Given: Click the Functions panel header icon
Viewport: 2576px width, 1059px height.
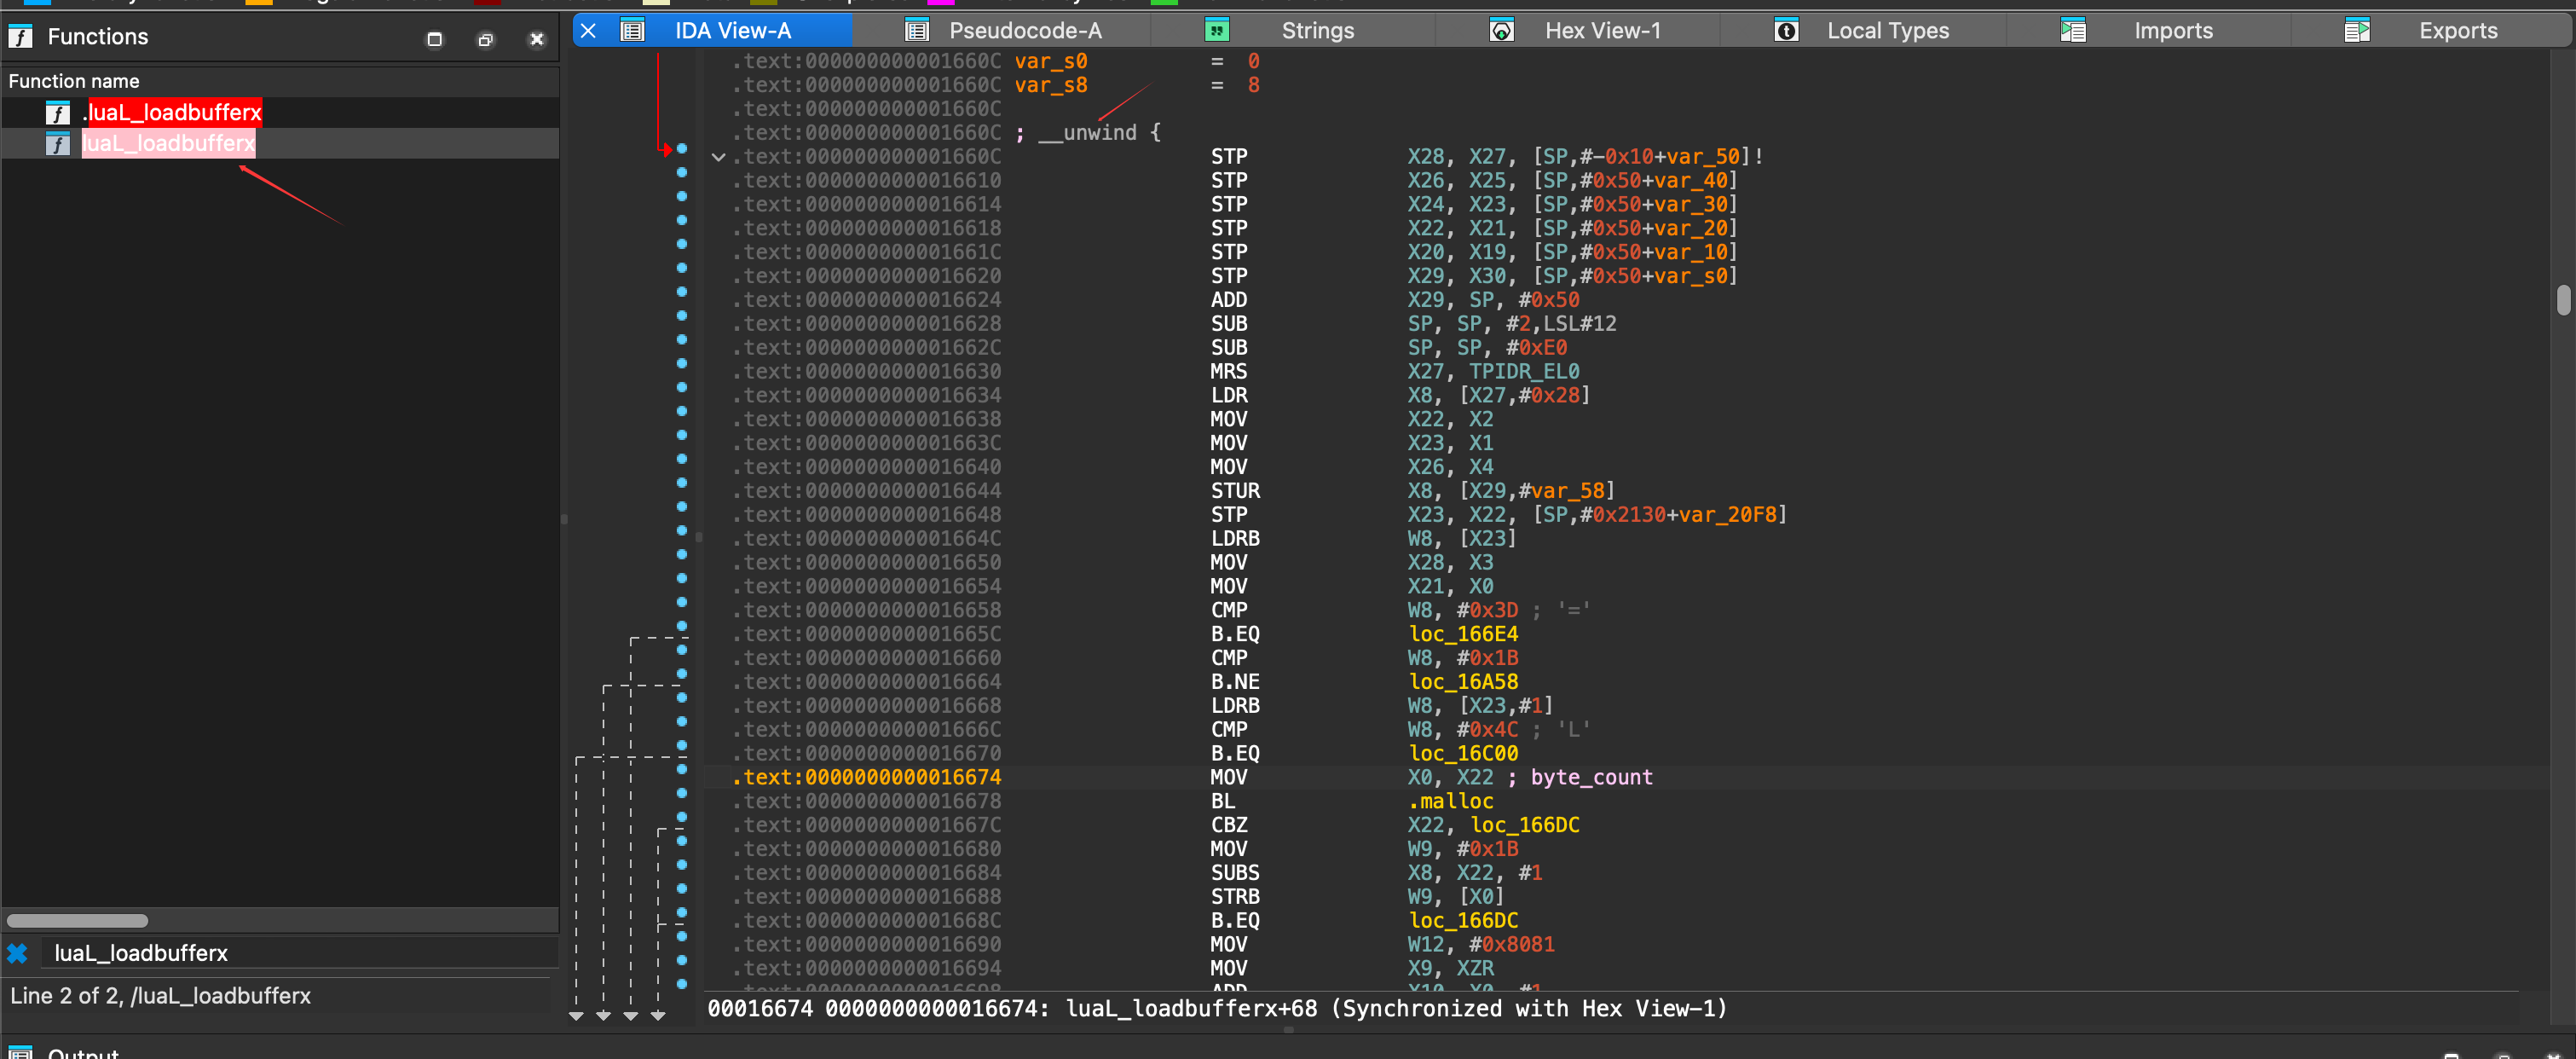Looking at the screenshot, I should point(20,37).
